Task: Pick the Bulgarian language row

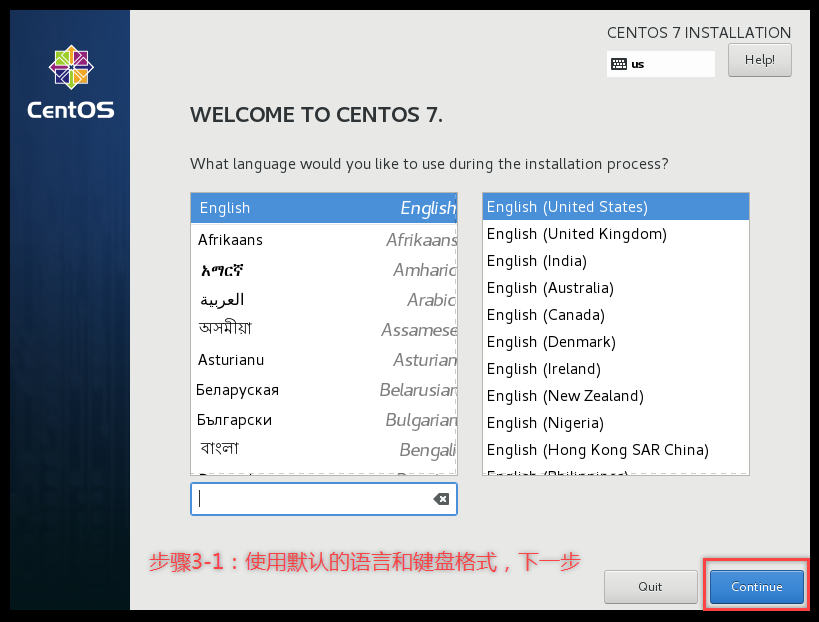Action: 324,420
